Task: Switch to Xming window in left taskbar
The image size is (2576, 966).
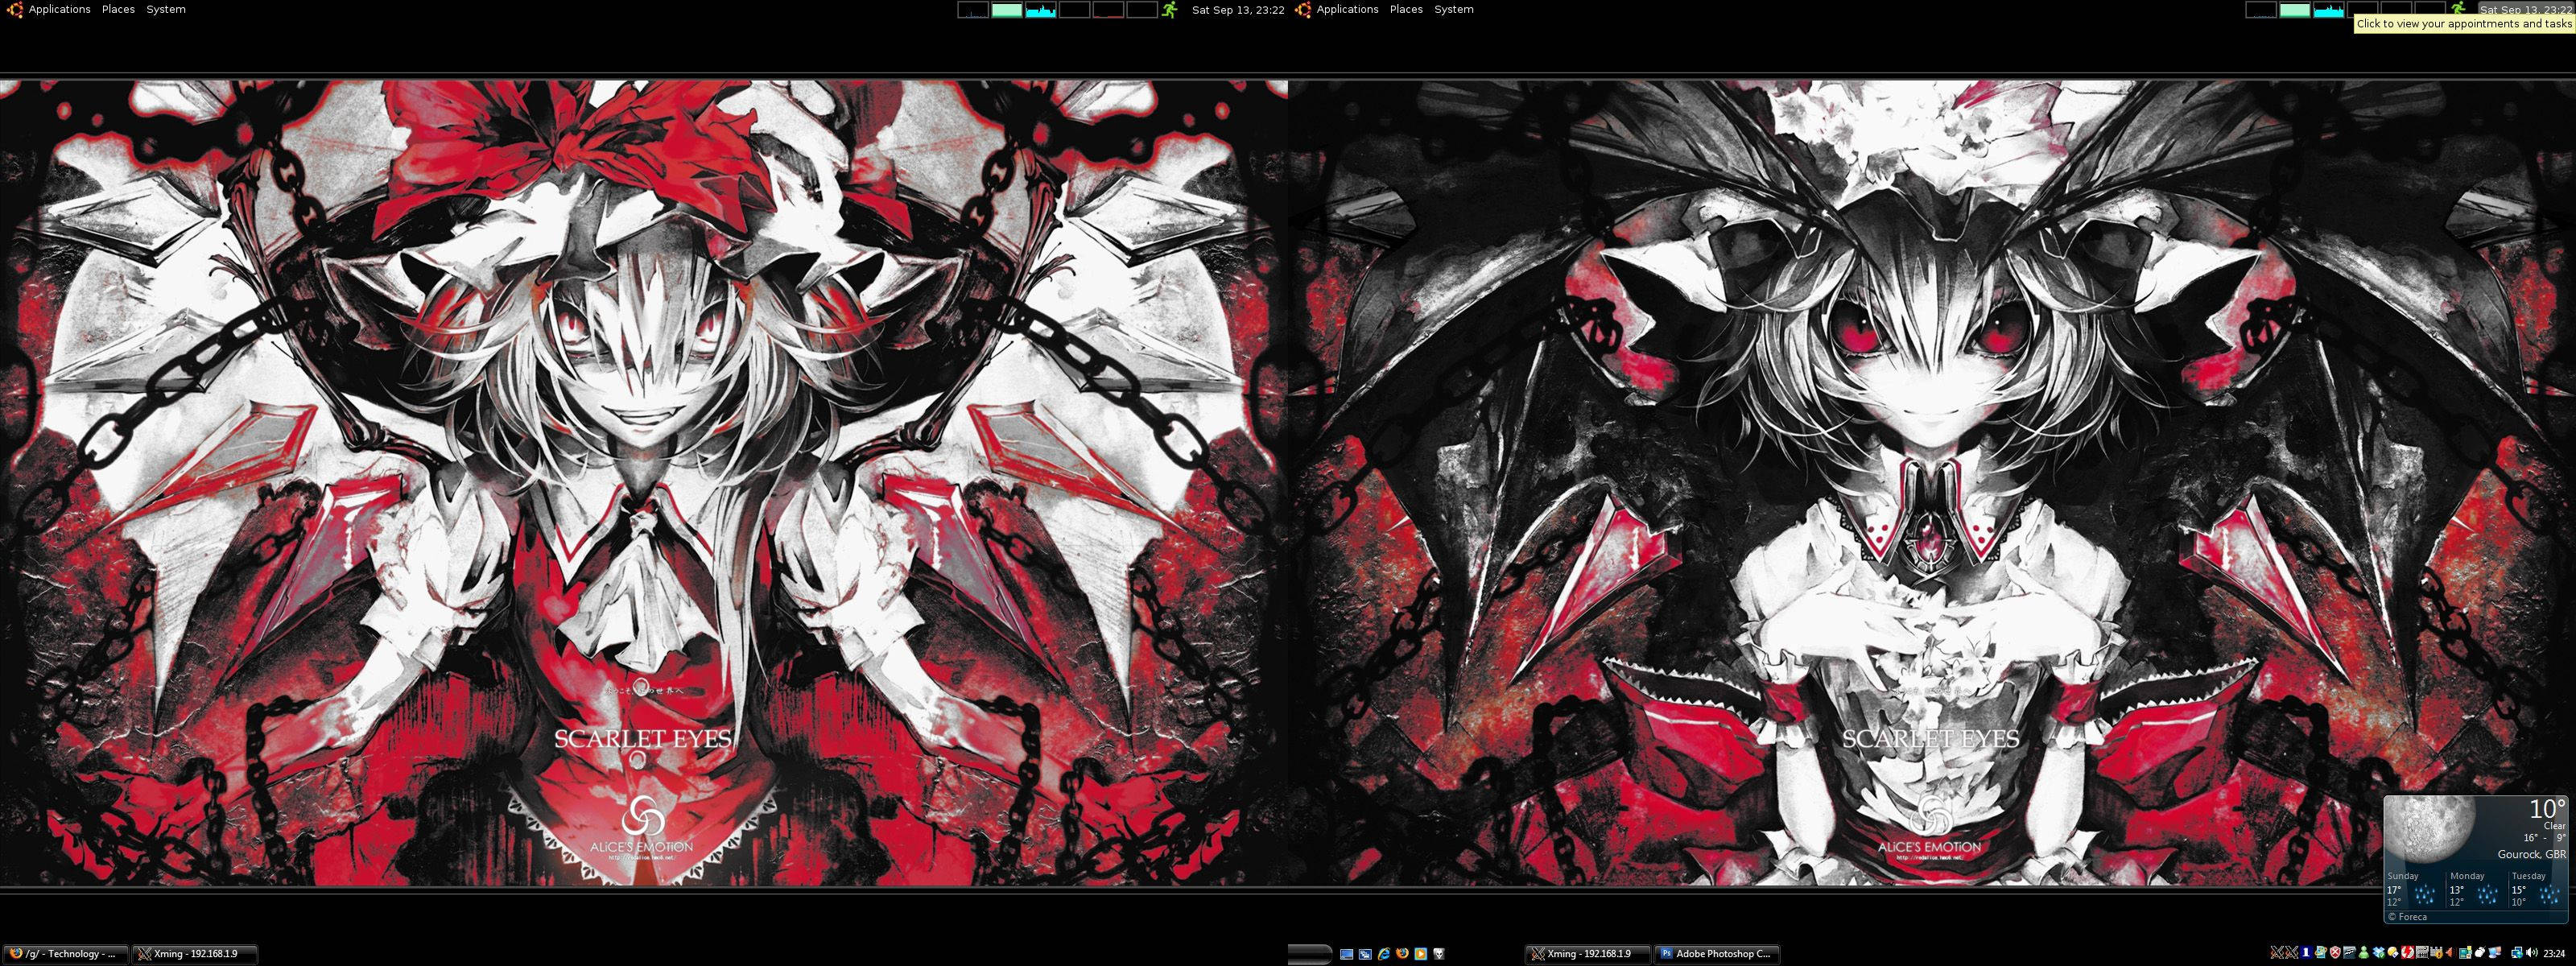Action: tap(195, 954)
